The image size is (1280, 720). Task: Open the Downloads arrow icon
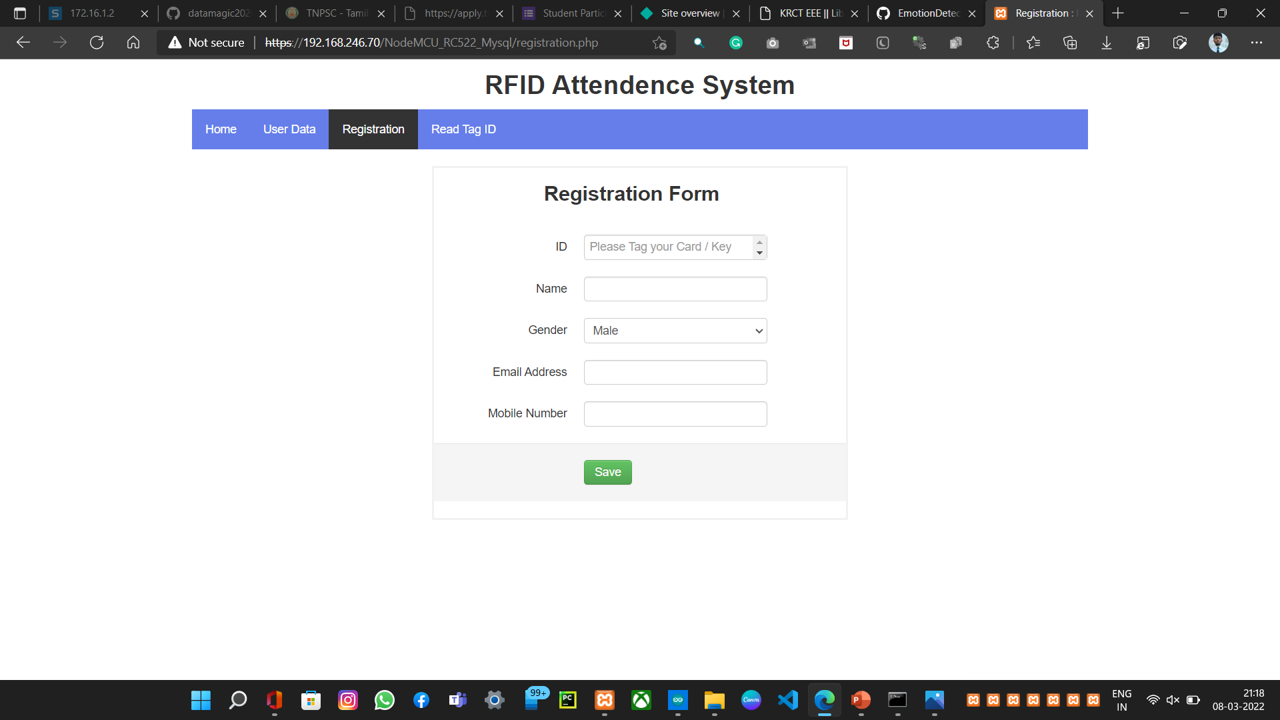coord(1107,43)
